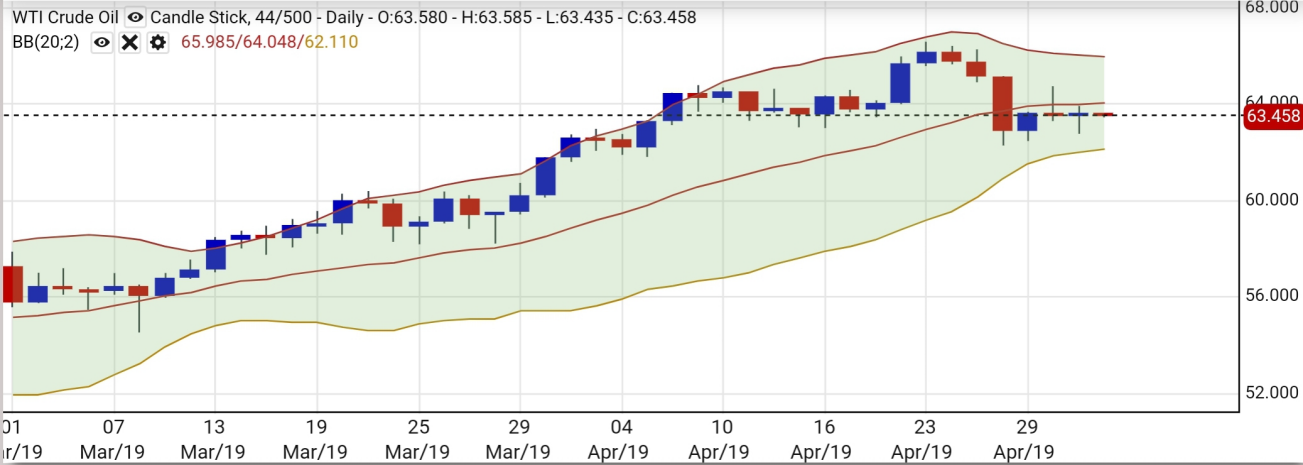Select the 19 Mar/19 date axis label
The height and width of the screenshot is (465, 1303).
316,438
